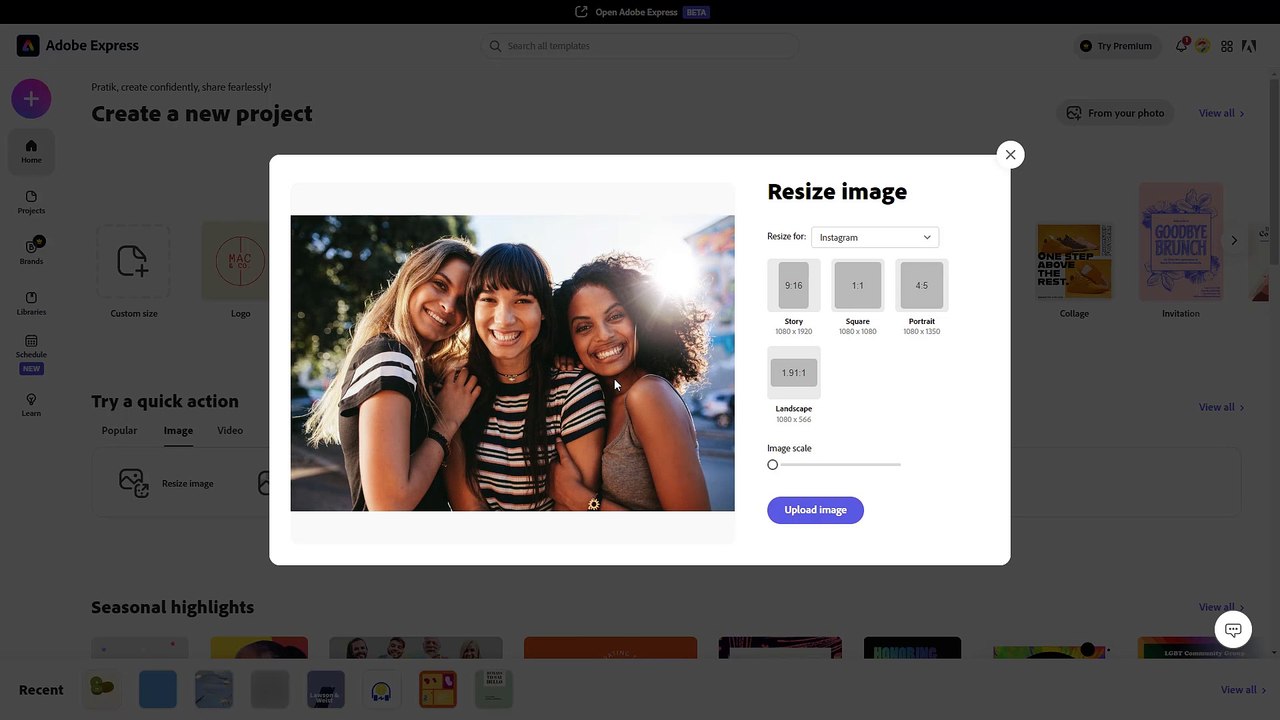Screen dimensions: 1280x720
Task: Open Projects from the sidebar
Action: [31, 202]
